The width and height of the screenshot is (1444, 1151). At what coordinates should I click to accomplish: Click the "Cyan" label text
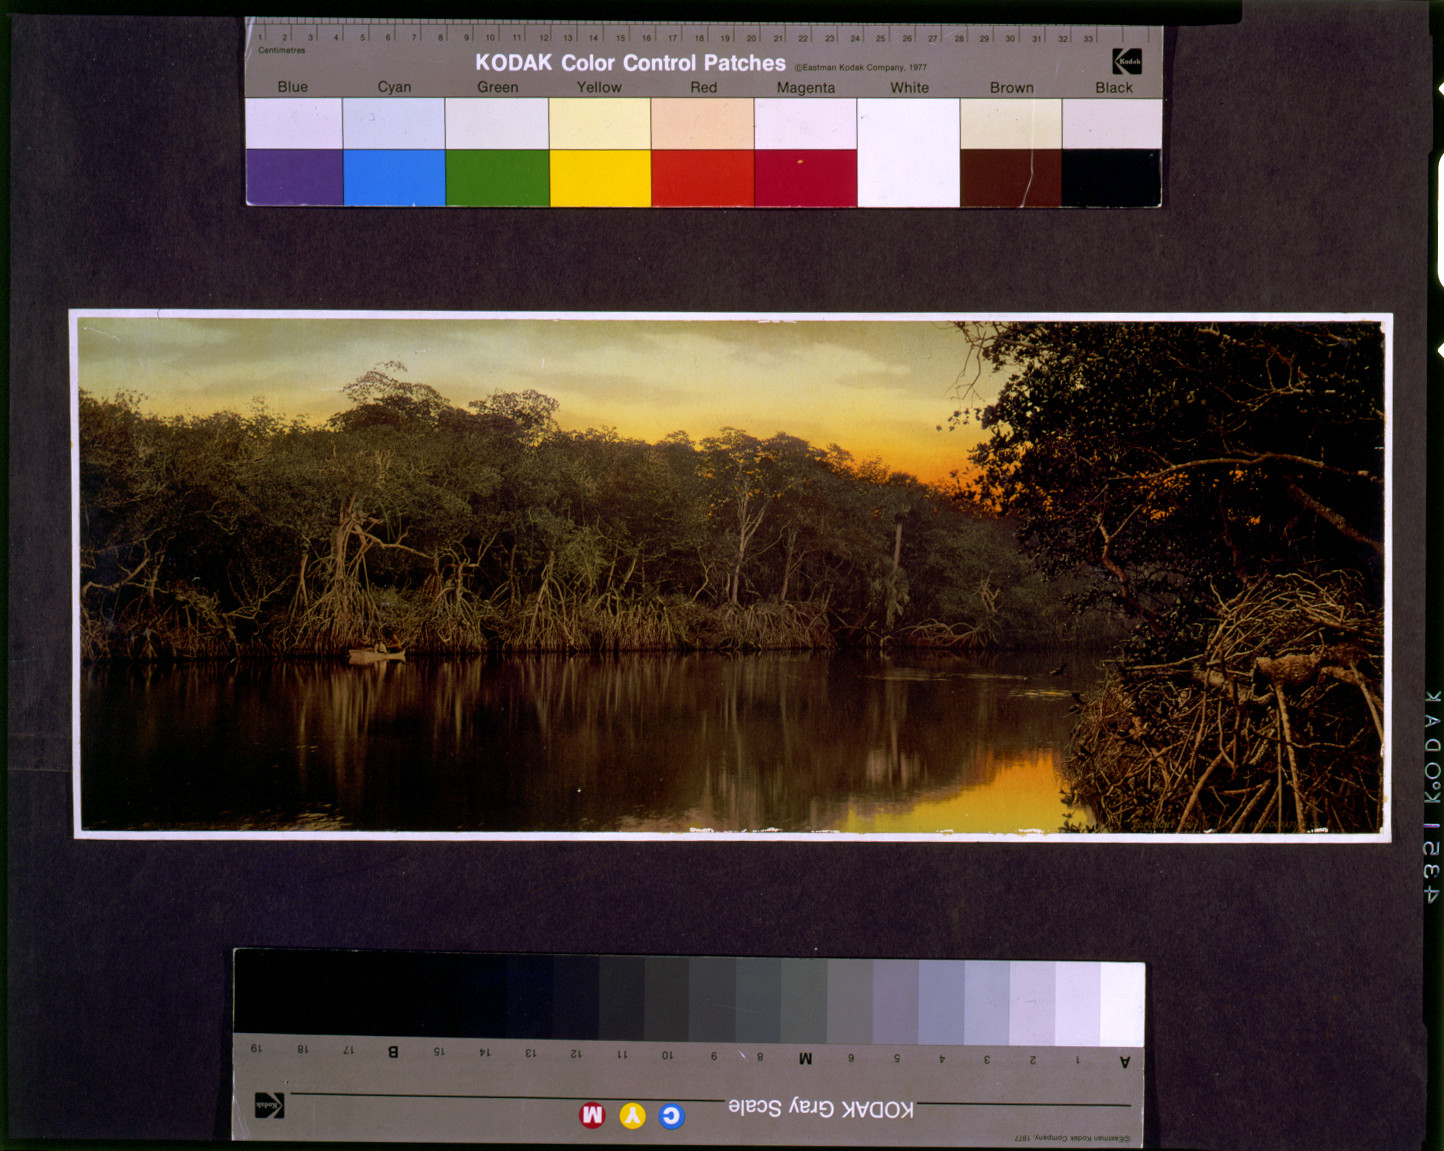(394, 87)
